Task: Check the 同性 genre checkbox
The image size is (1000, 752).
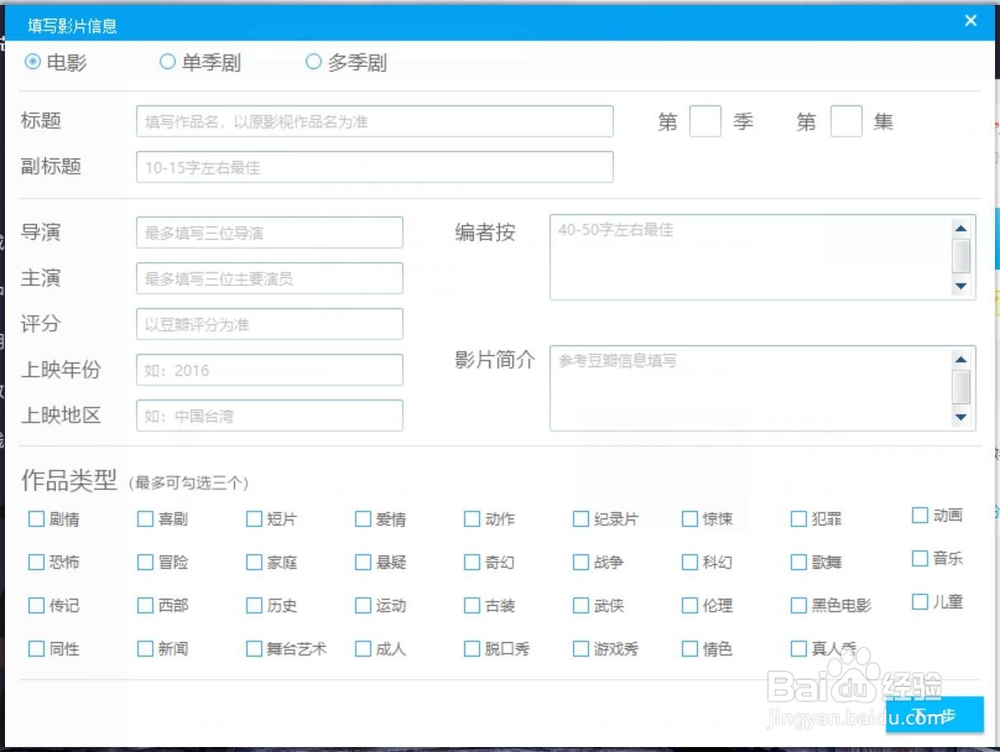Action: point(36,649)
